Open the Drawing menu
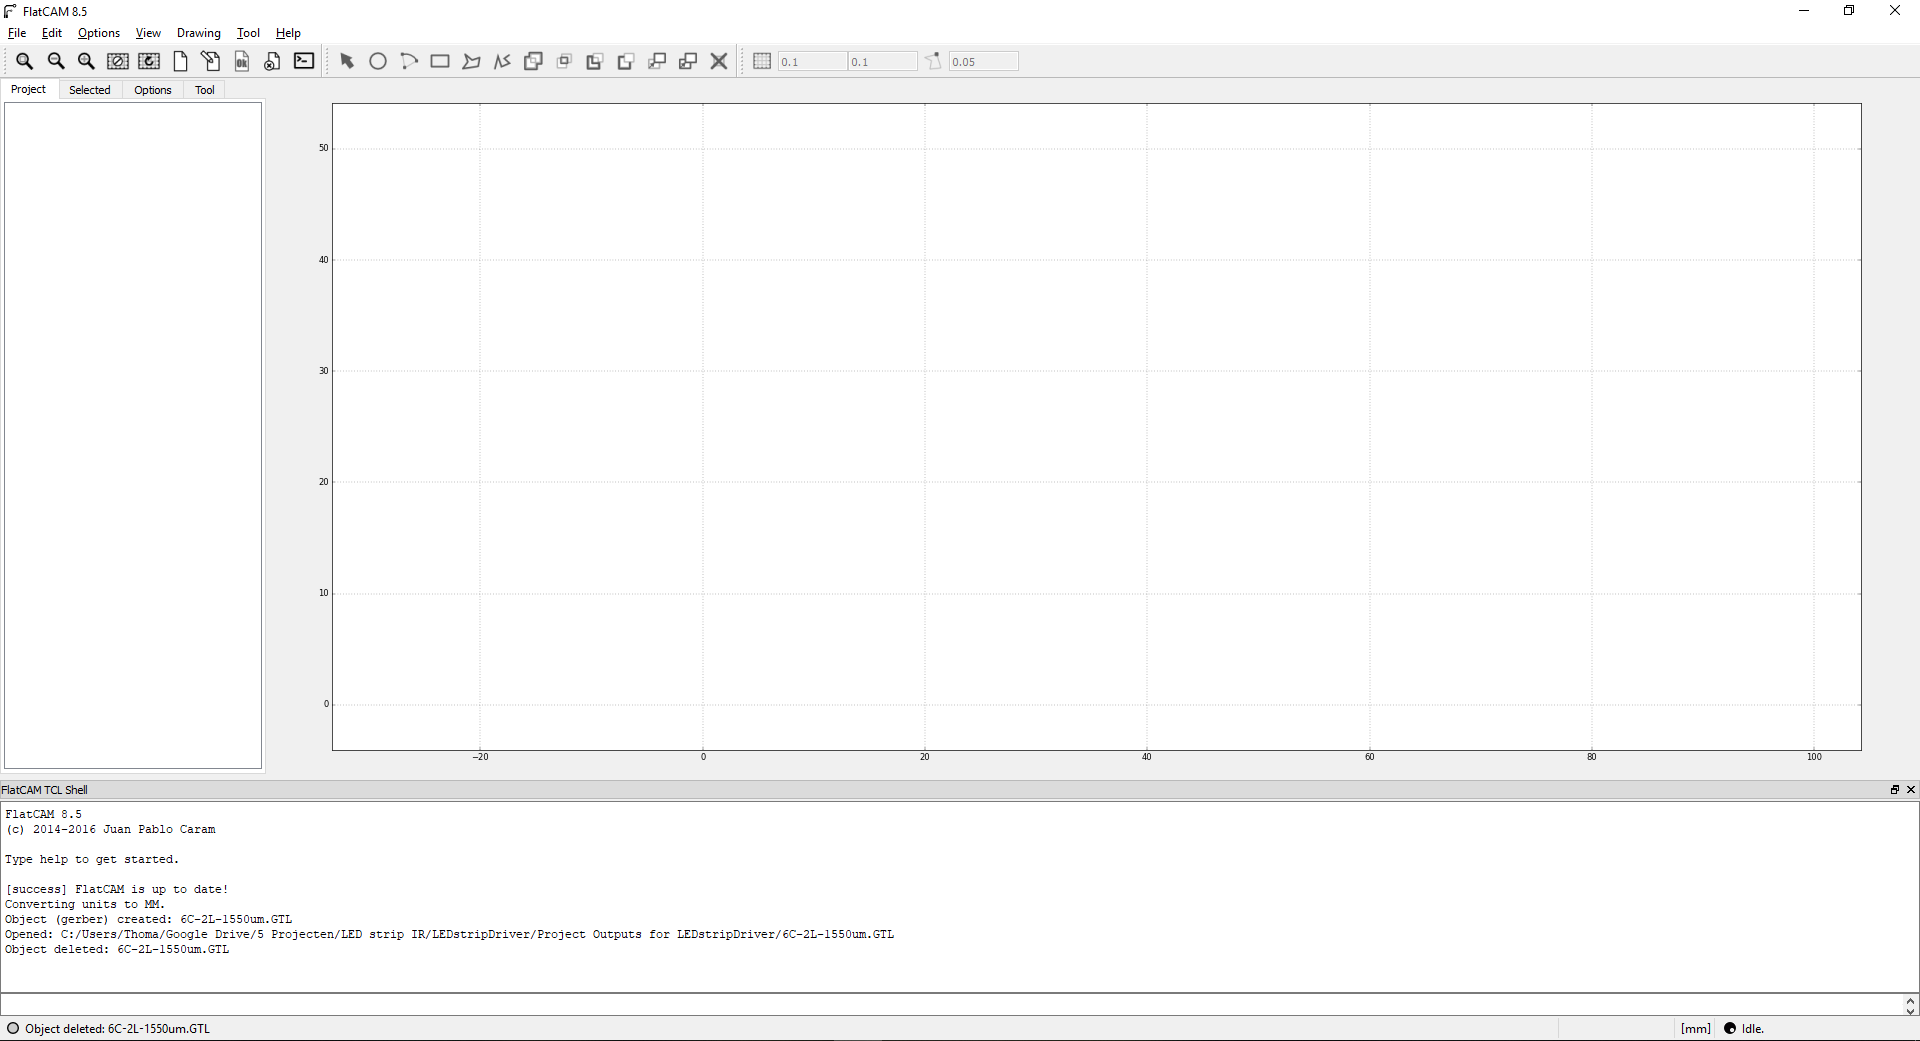This screenshot has height=1041, width=1920. 199,33
